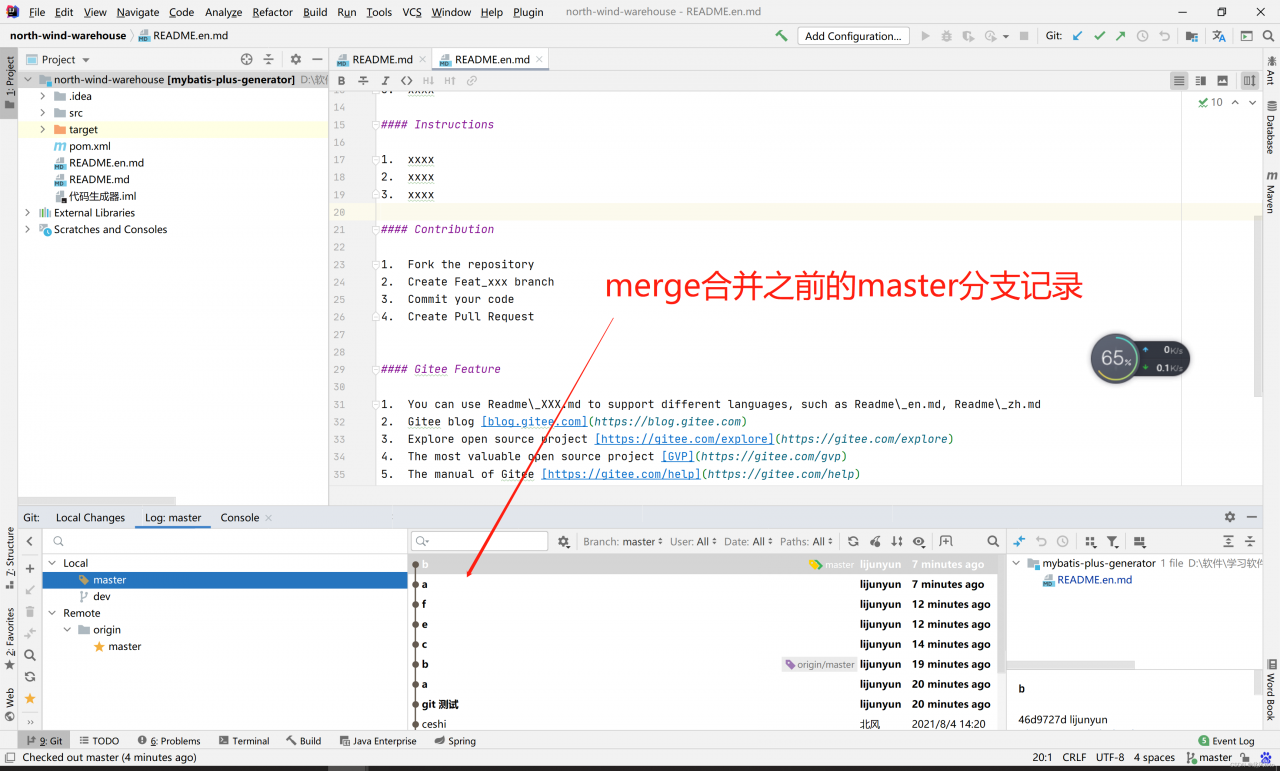
Task: Click Fetch refresh icon in branches sidebar
Action: pos(30,677)
